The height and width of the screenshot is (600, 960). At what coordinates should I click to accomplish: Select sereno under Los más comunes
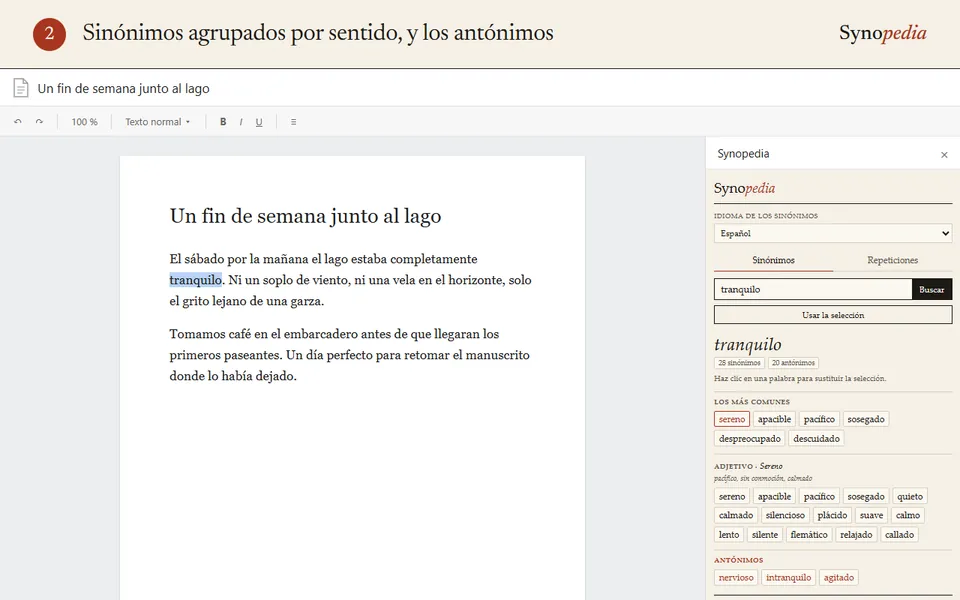(x=732, y=419)
